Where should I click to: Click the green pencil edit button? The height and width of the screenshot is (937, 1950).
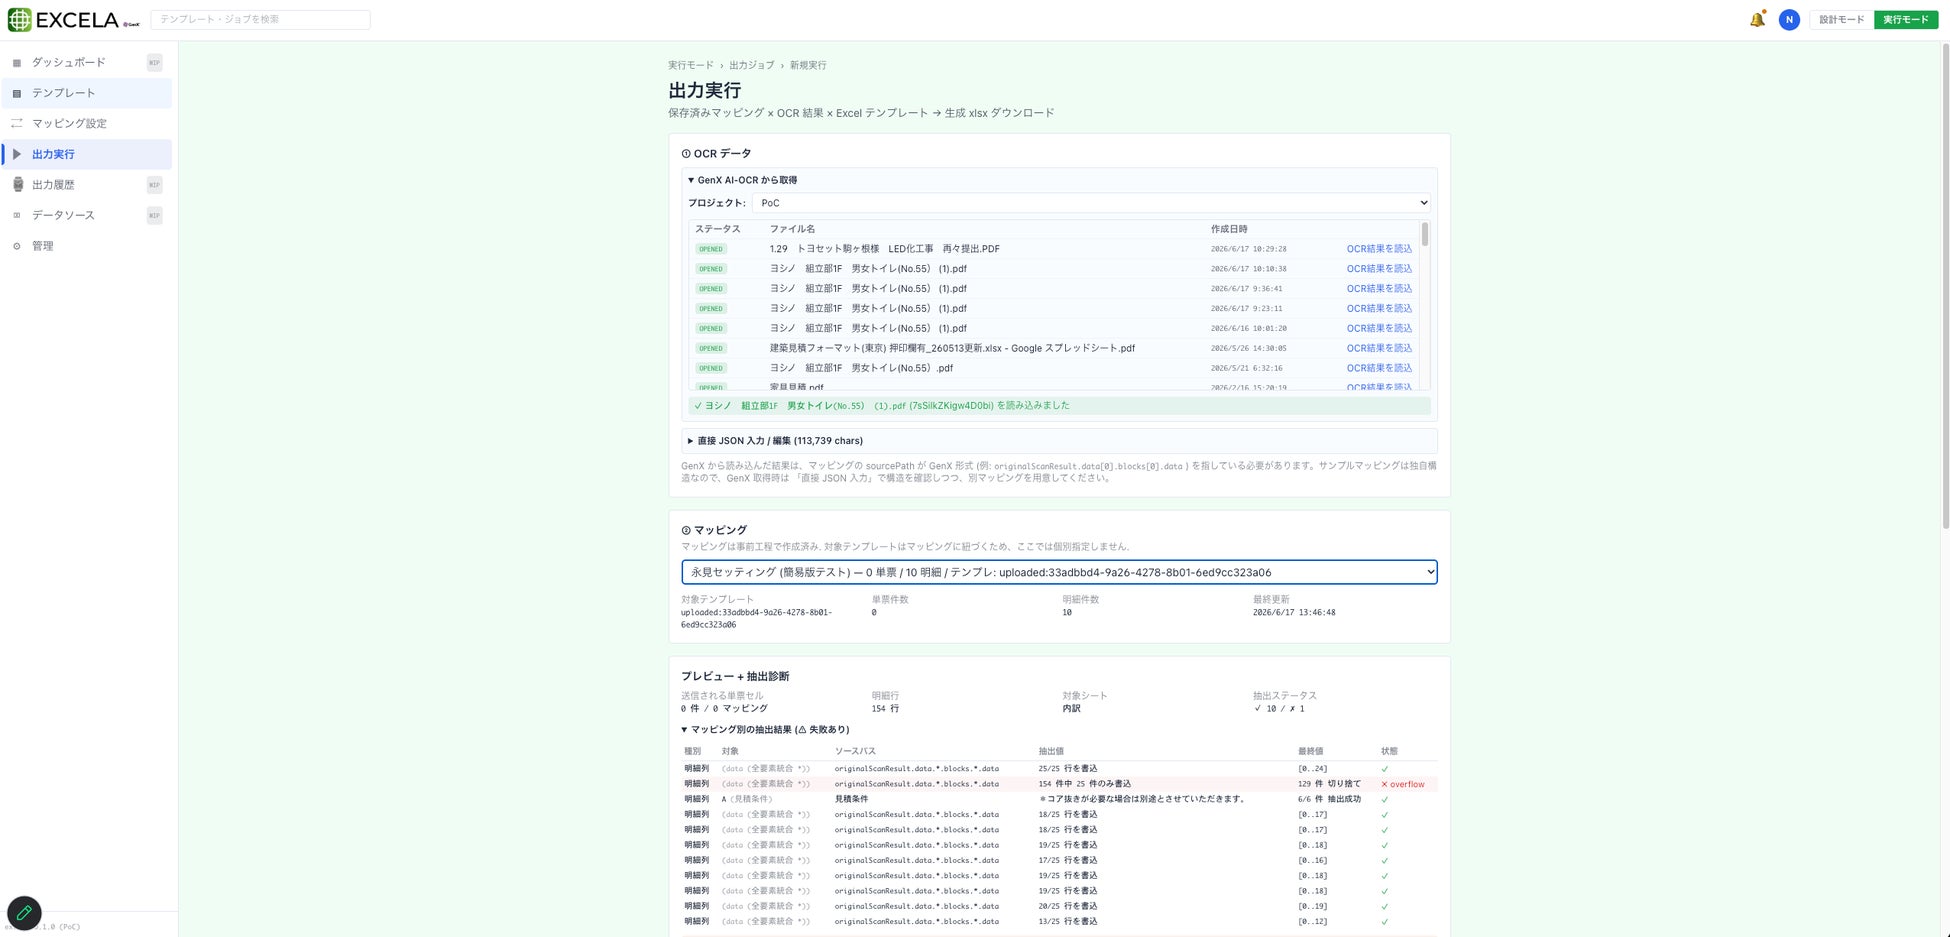24,913
